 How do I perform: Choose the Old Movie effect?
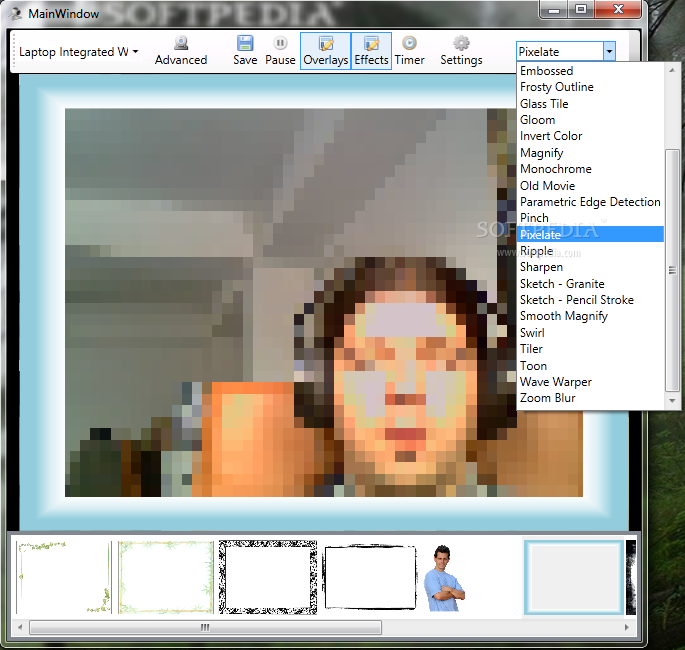(590, 185)
